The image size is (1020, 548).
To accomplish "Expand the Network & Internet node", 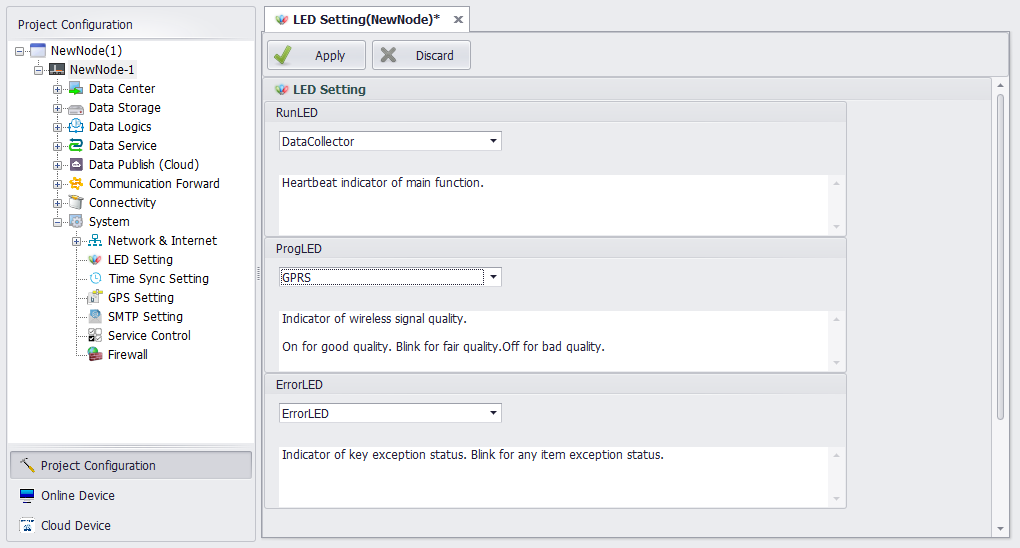I will pos(77,241).
